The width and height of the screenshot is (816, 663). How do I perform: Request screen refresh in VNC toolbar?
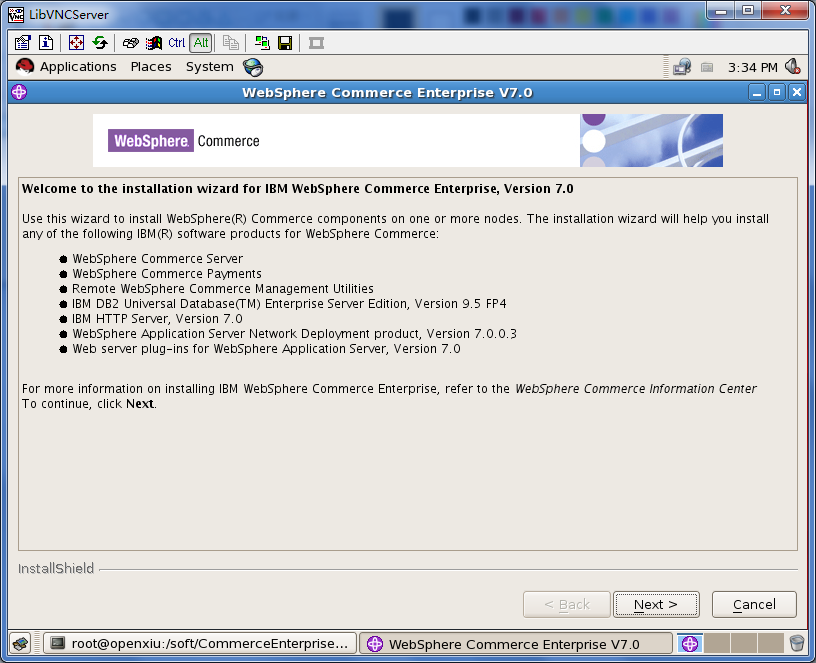(100, 43)
